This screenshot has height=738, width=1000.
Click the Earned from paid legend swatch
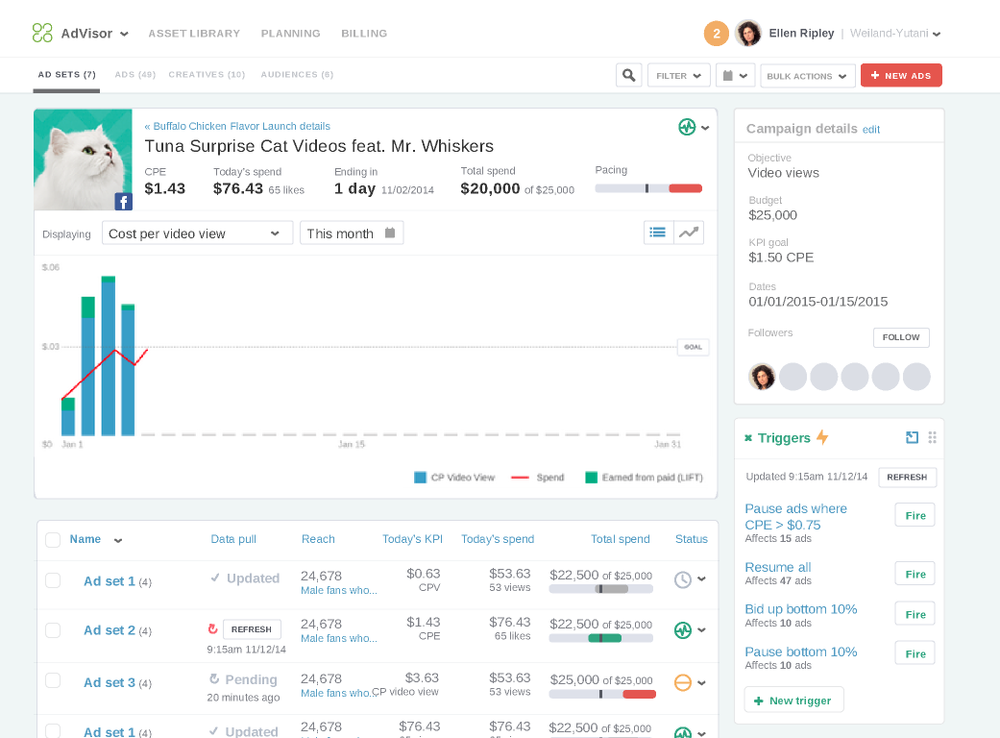click(591, 477)
